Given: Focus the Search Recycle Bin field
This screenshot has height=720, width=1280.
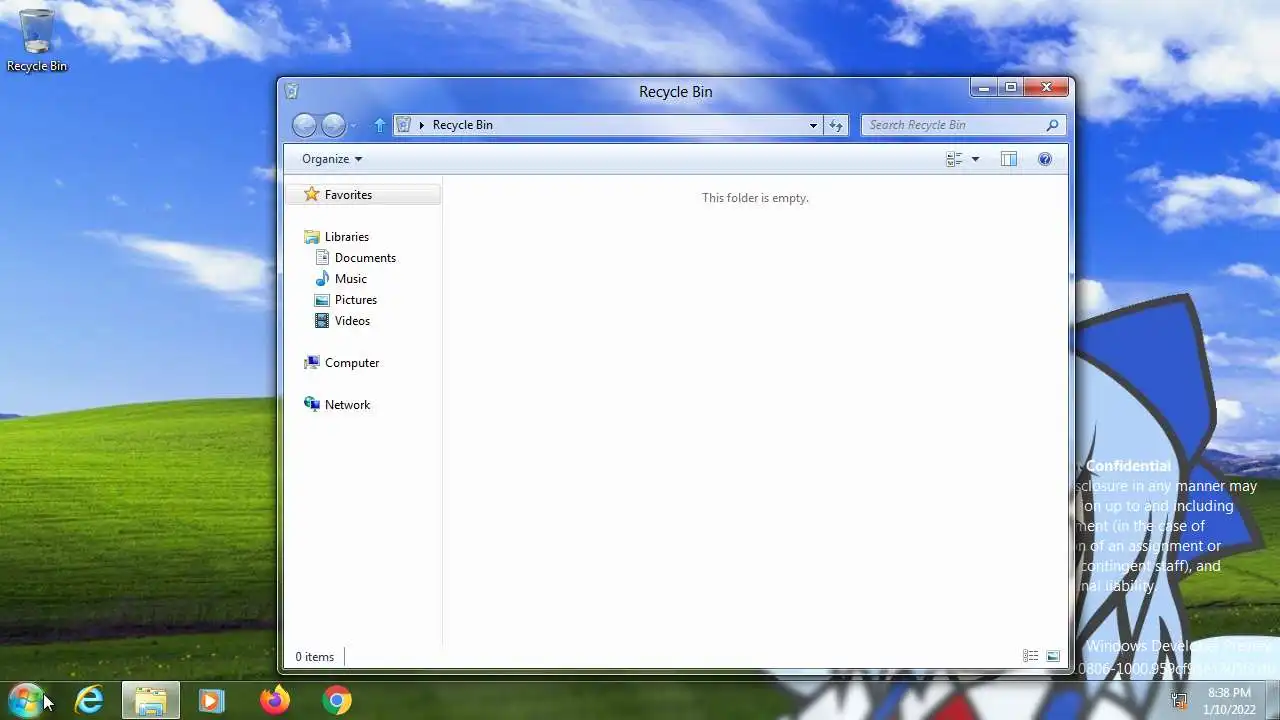Looking at the screenshot, I should (963, 125).
